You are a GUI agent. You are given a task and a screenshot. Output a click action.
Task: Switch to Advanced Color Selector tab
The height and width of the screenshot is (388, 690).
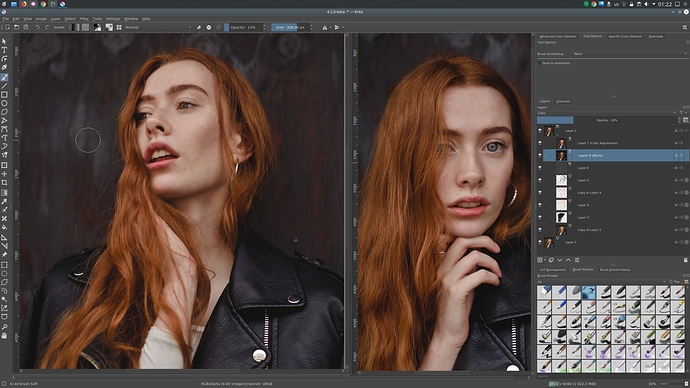tap(558, 37)
